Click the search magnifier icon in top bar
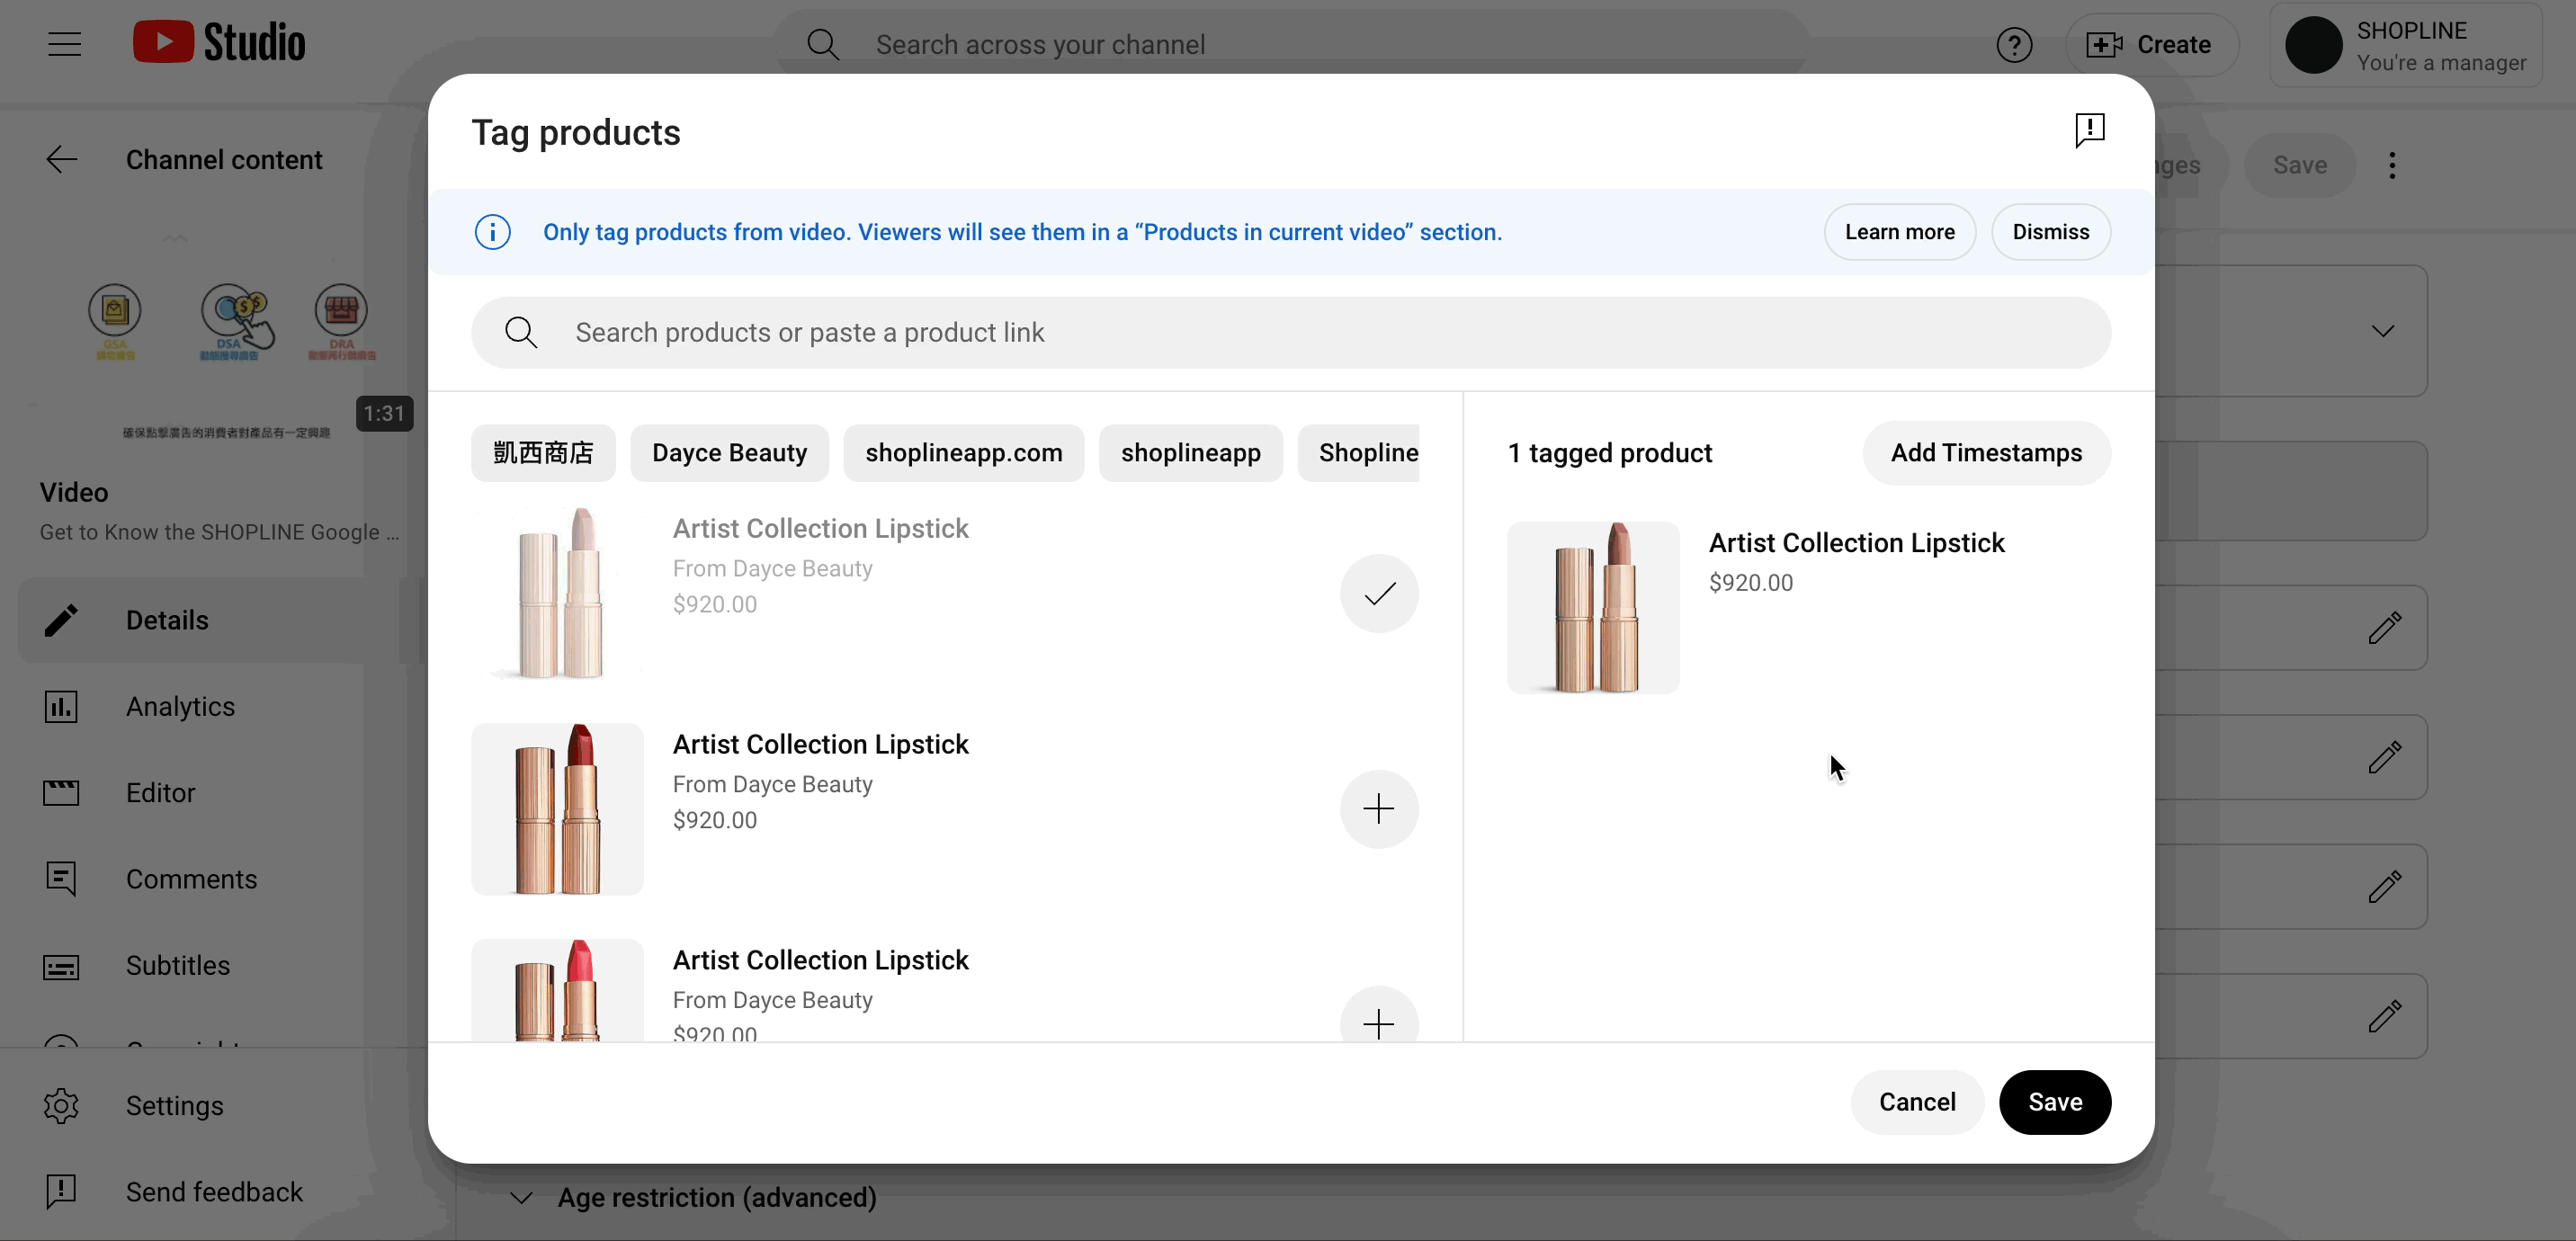2576x1241 pixels. tap(823, 44)
